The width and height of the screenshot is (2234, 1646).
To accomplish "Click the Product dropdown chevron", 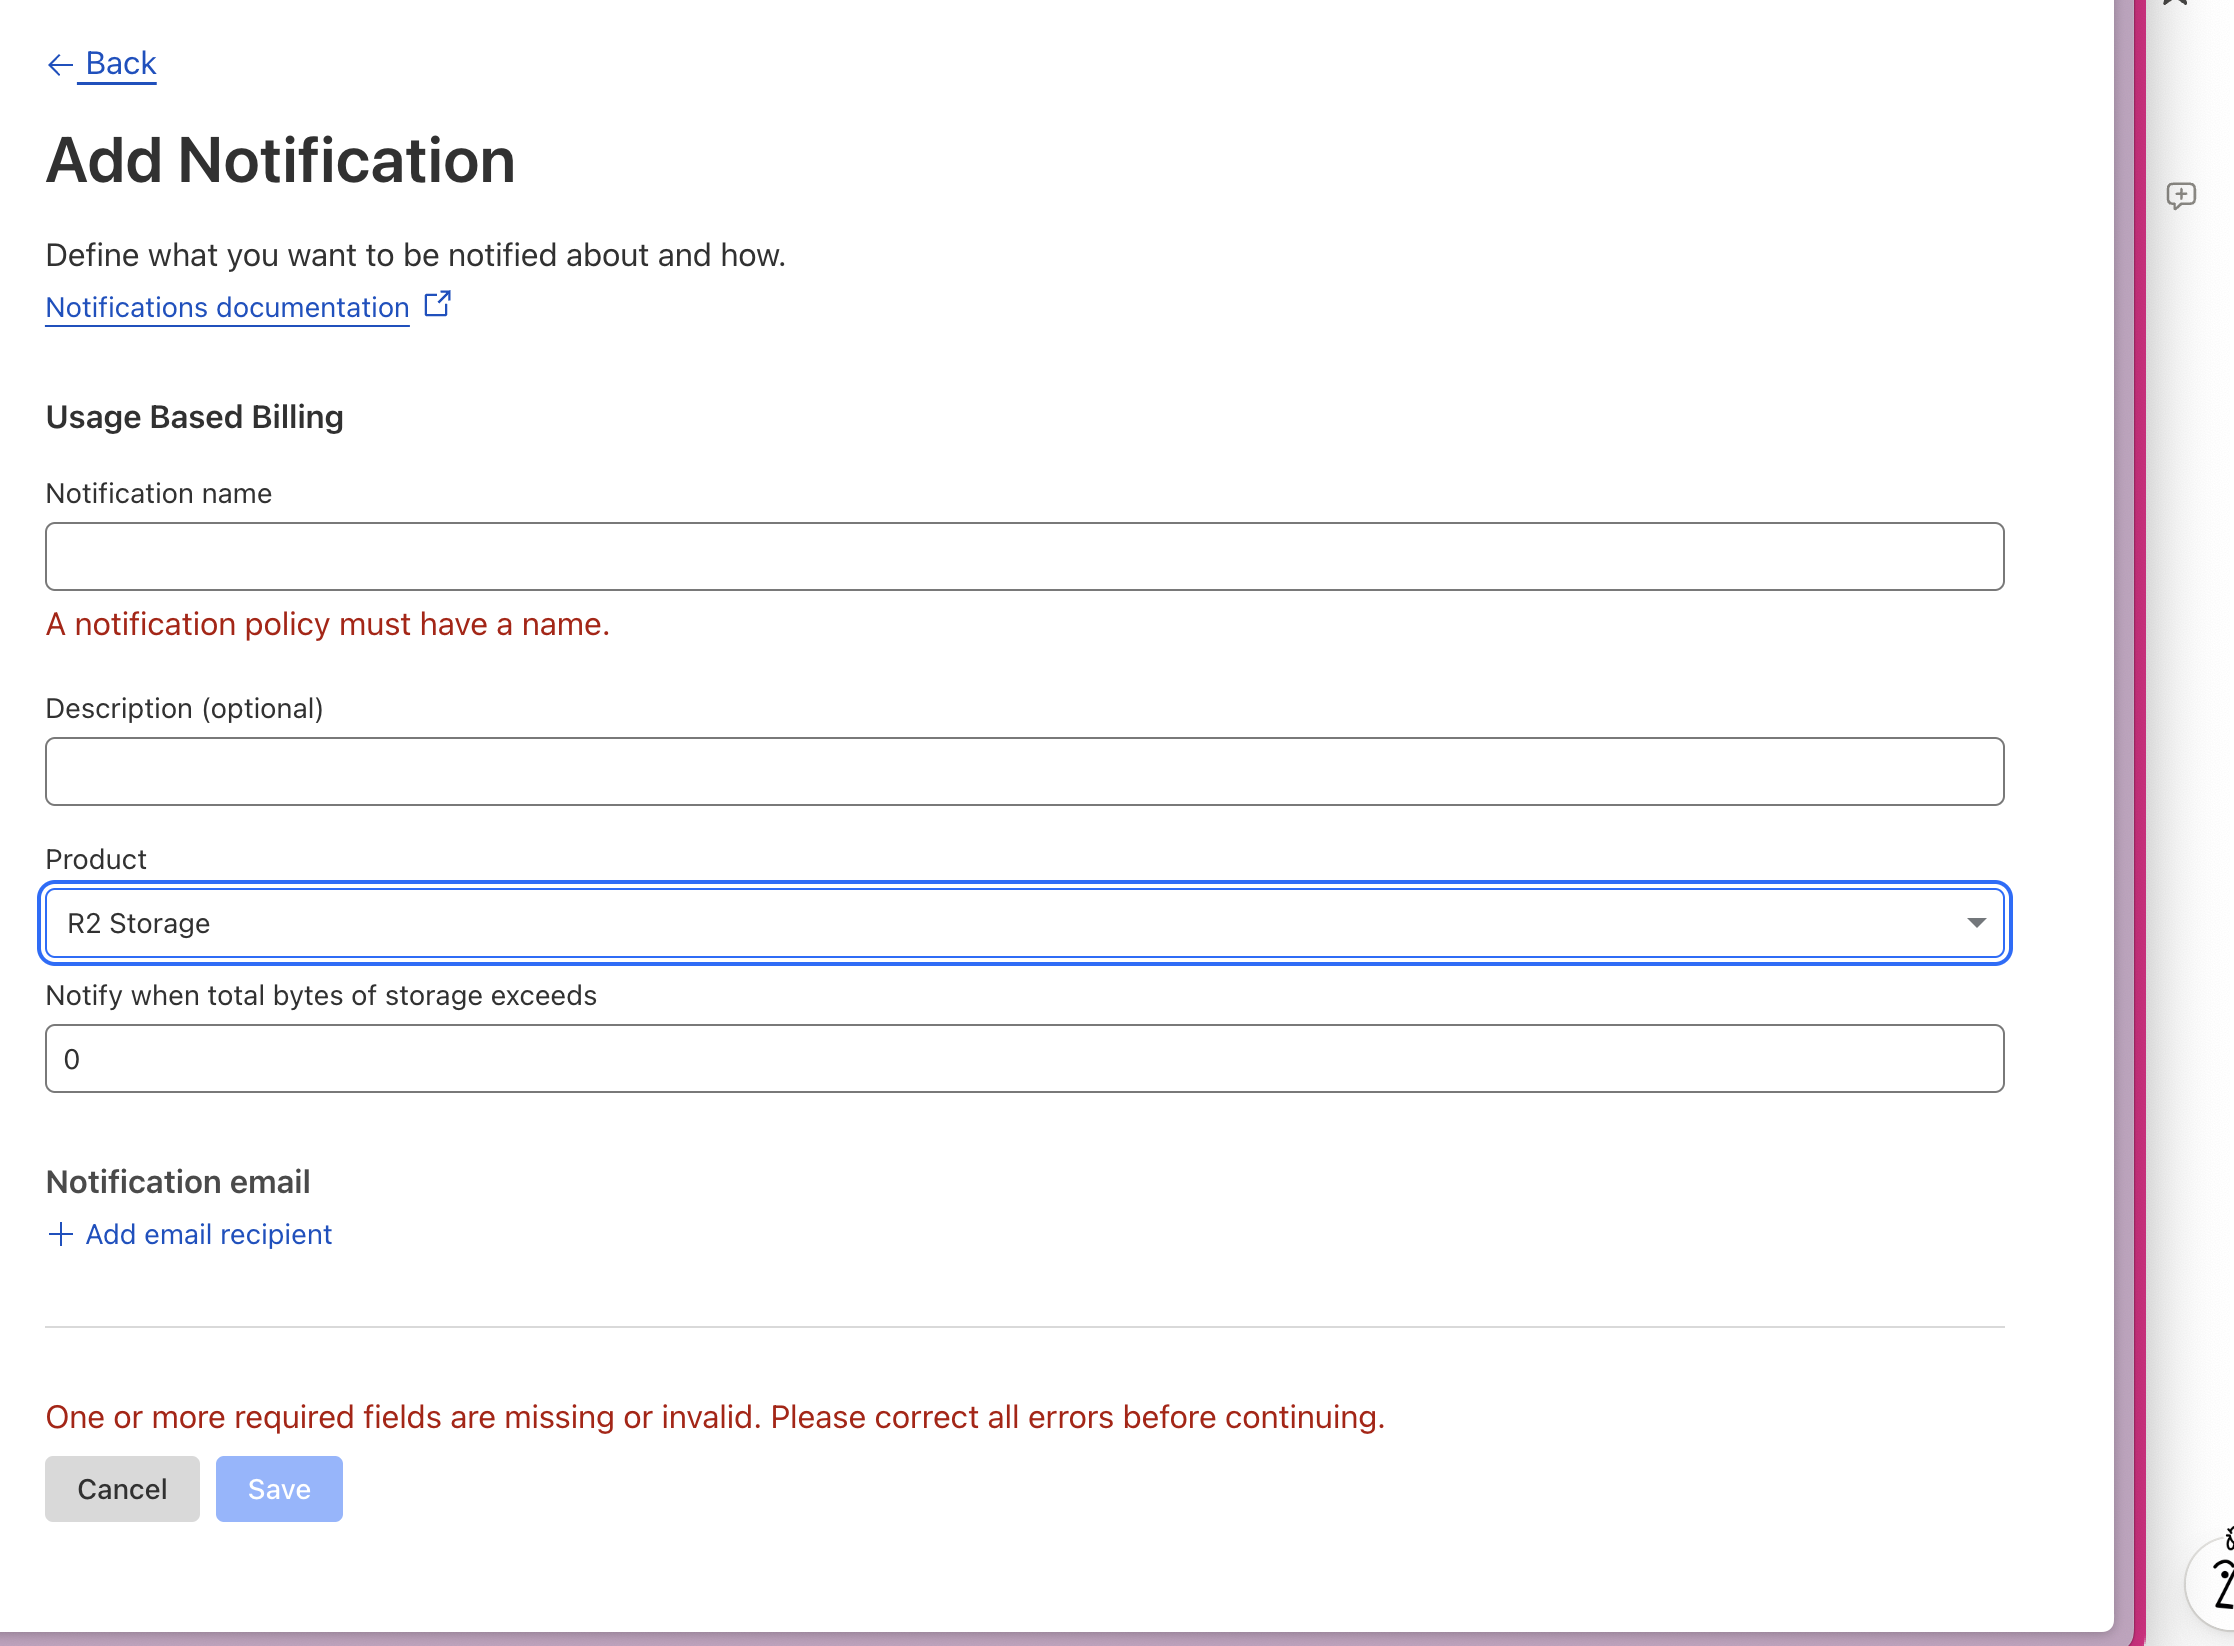I will click(1975, 923).
